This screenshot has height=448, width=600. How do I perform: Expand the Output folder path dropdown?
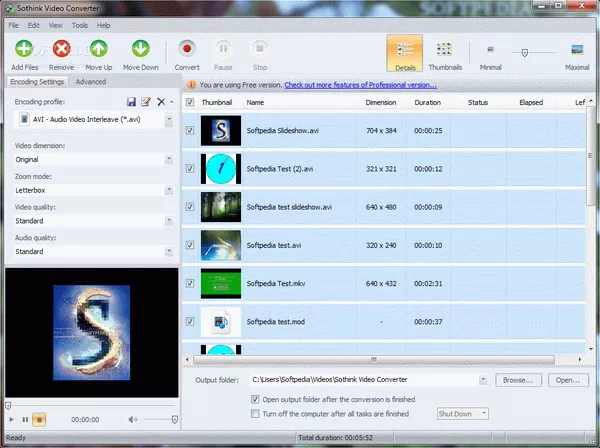(x=483, y=380)
